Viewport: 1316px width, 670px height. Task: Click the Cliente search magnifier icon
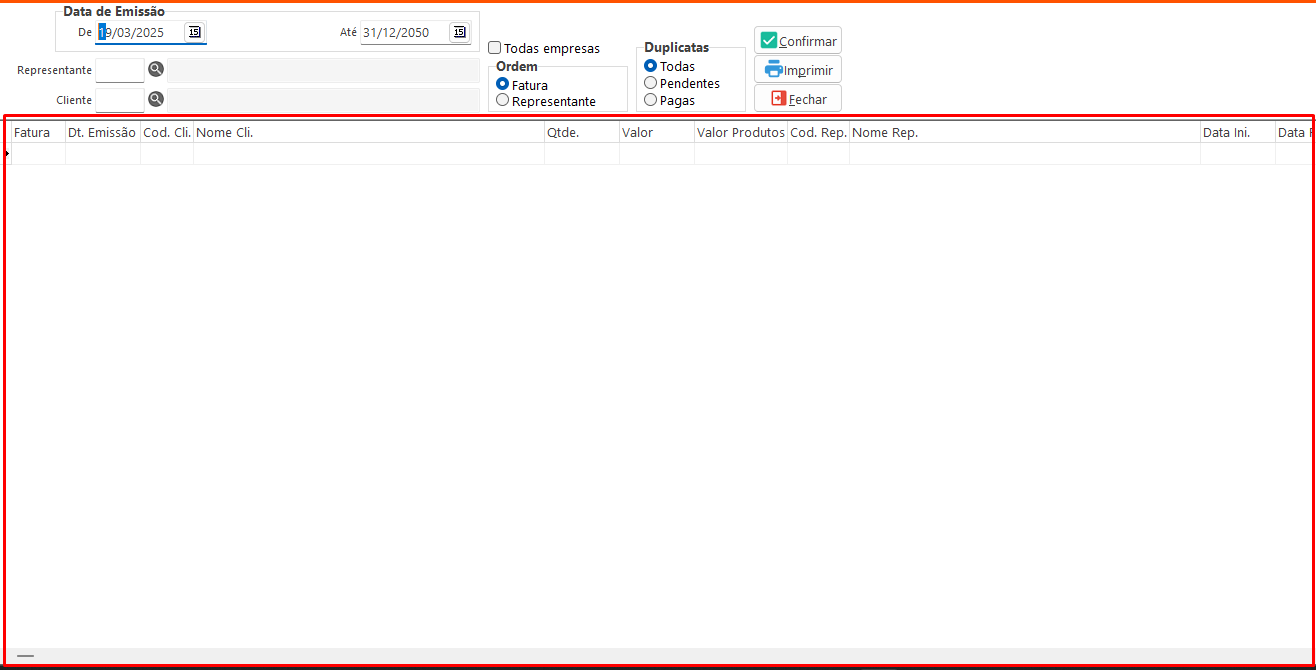click(155, 99)
